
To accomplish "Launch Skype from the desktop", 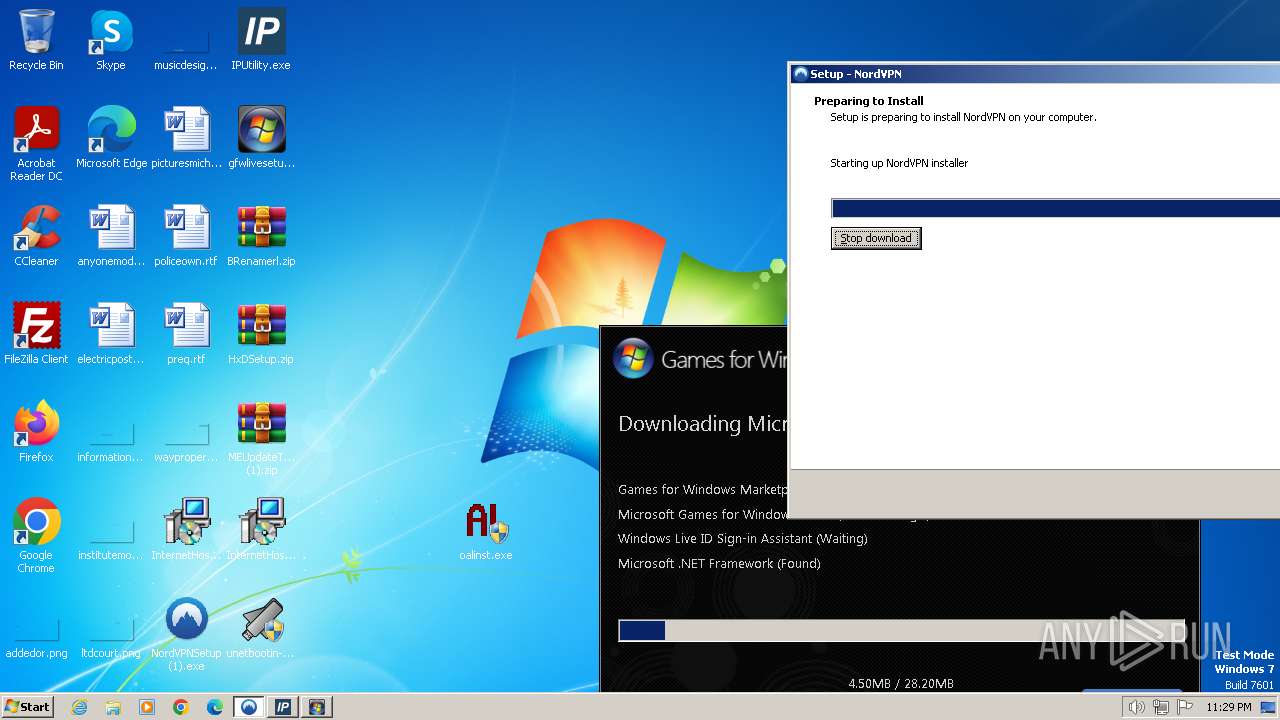I will click(x=111, y=40).
